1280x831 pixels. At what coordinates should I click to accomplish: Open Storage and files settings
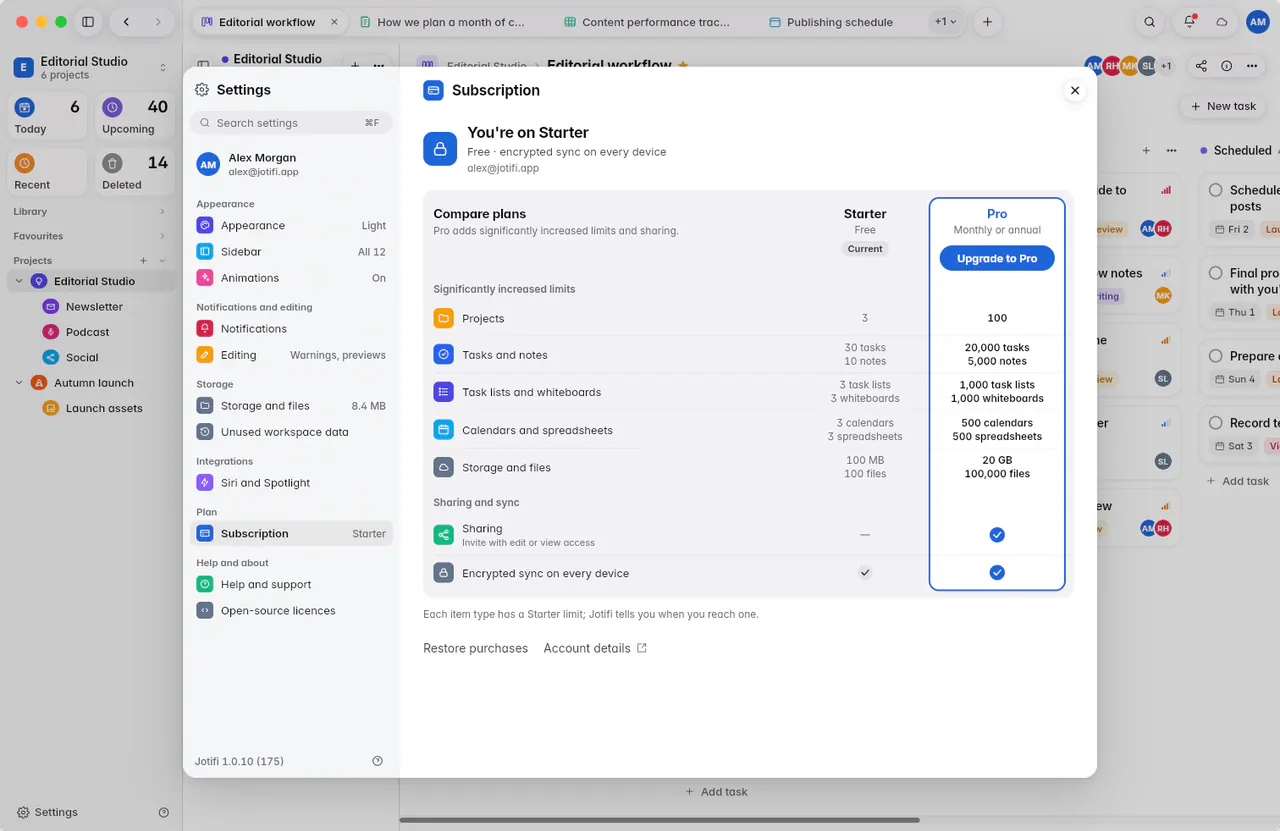coord(291,406)
